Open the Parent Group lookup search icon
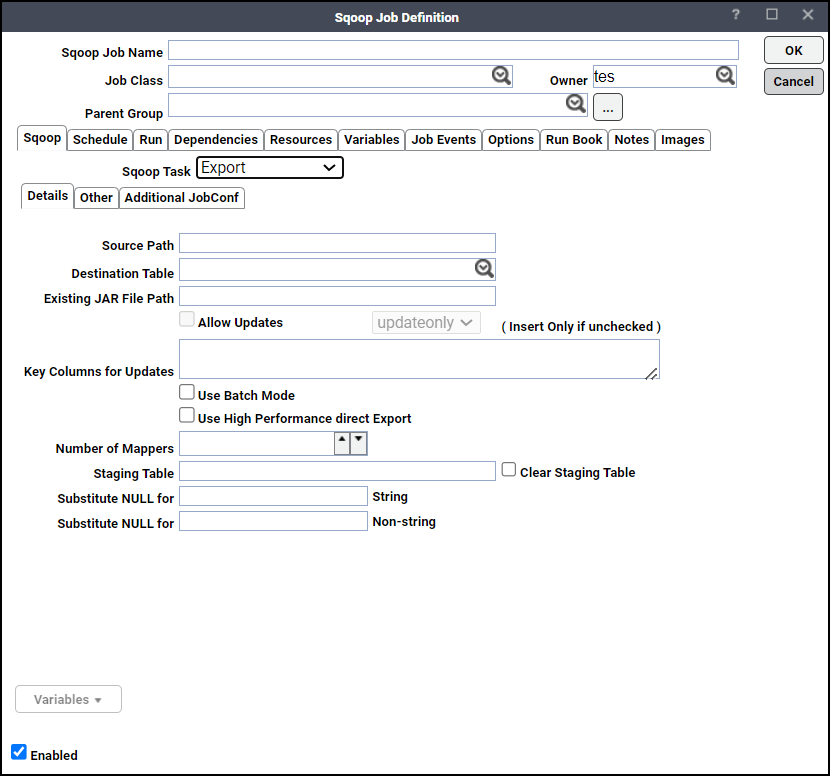This screenshot has height=776, width=830. [575, 103]
